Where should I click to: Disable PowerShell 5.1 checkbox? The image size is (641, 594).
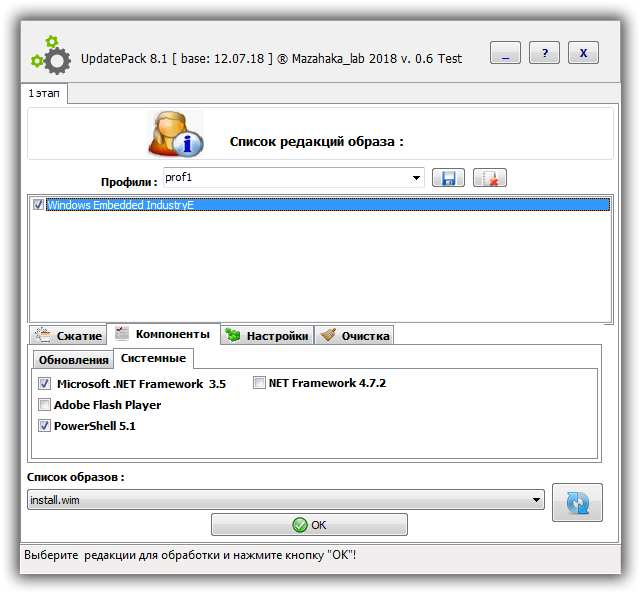coord(44,426)
